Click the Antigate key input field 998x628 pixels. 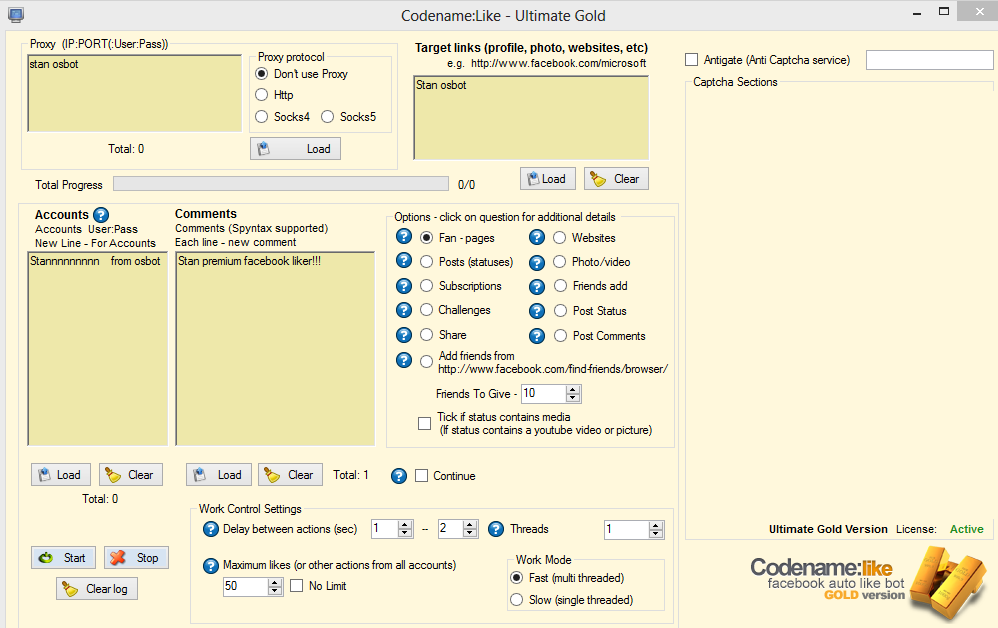click(930, 60)
